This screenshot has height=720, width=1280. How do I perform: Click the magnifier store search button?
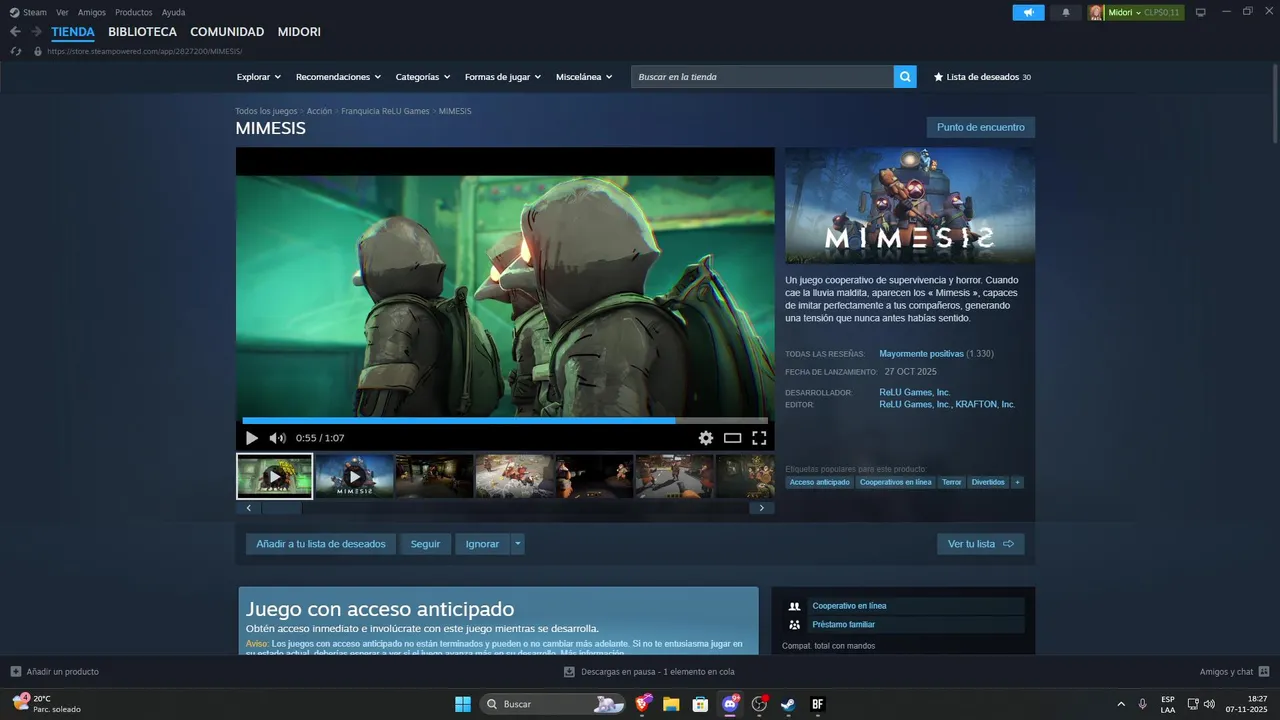click(905, 77)
